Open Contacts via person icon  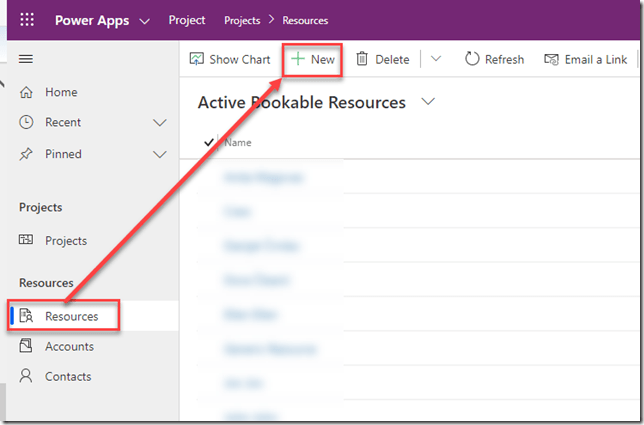coord(27,376)
